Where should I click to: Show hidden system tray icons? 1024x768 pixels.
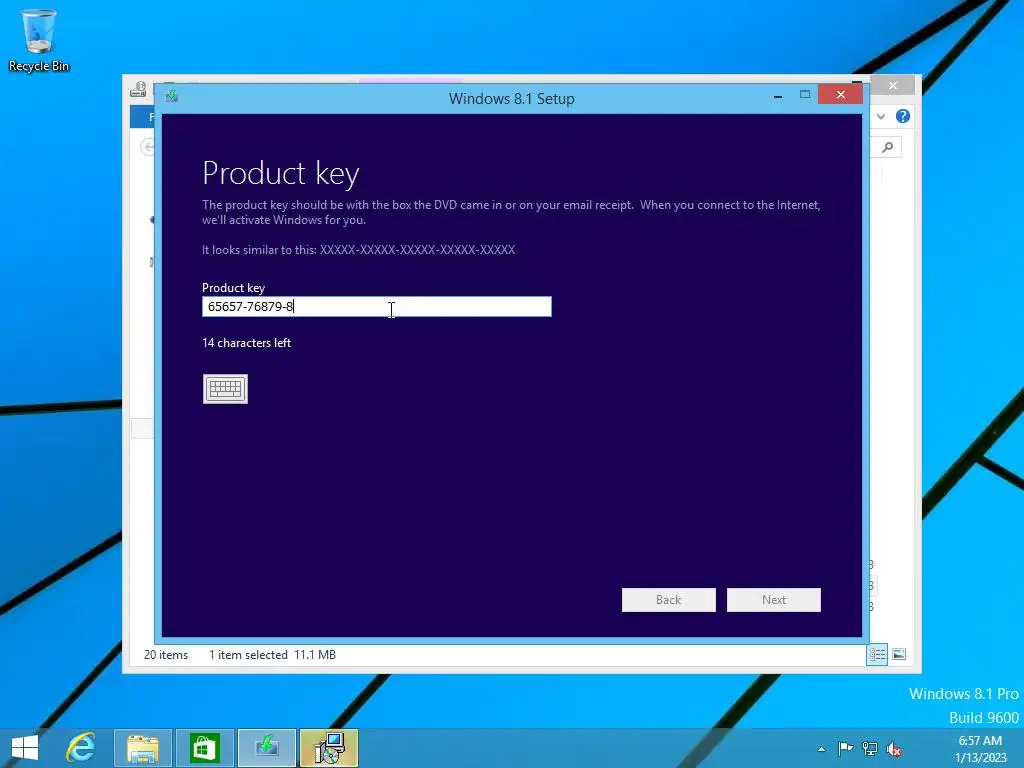pyautogui.click(x=821, y=749)
